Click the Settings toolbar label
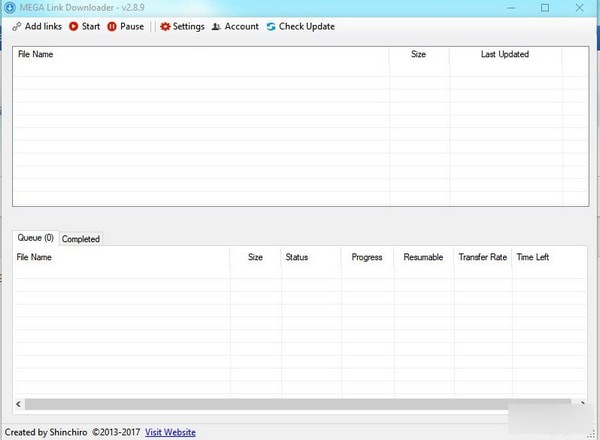This screenshot has height=440, width=600. 189,26
